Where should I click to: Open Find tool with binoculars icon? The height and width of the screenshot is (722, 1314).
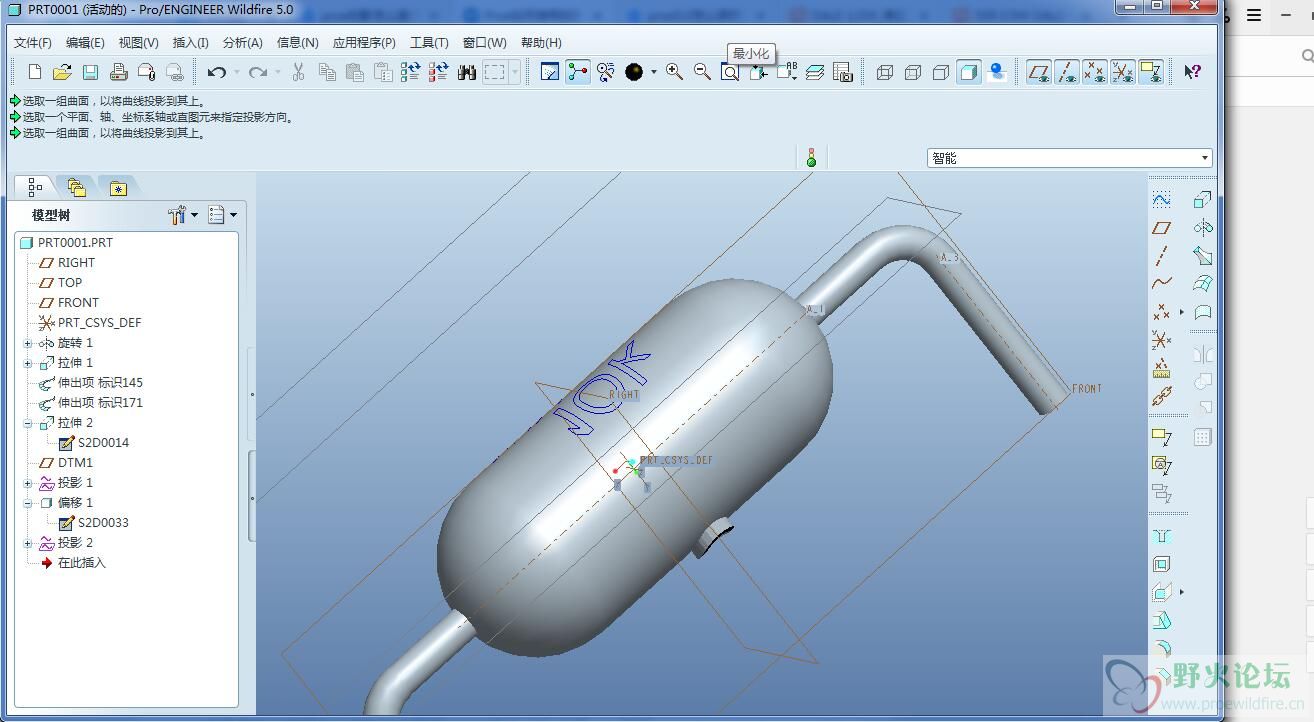tap(466, 72)
